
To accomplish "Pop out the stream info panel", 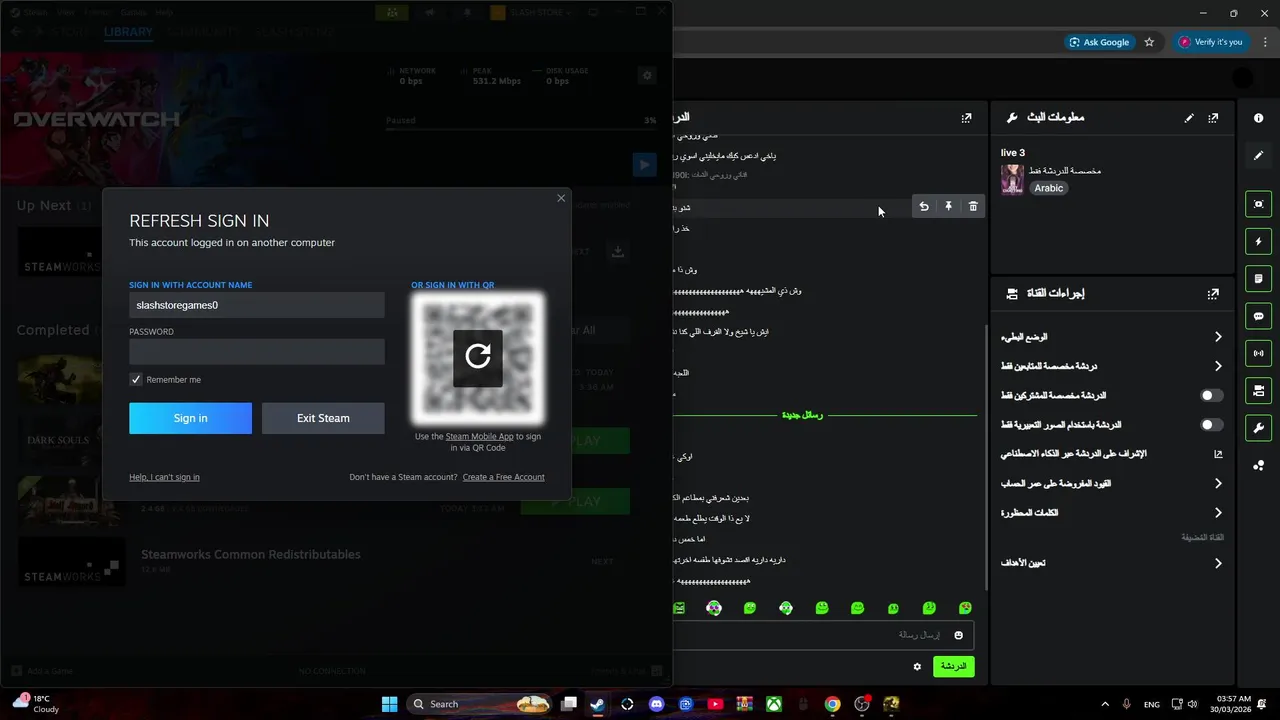I will [x=1213, y=118].
